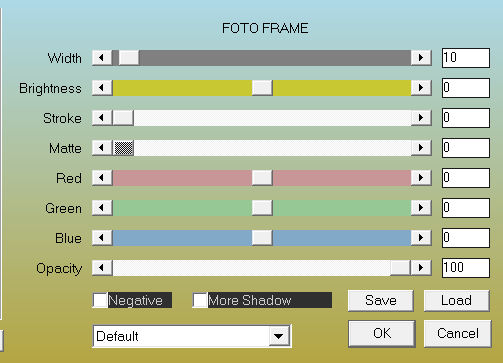Screen dimensions: 503x363
Task: Click the Opacity value field showing 100
Action: point(466,268)
